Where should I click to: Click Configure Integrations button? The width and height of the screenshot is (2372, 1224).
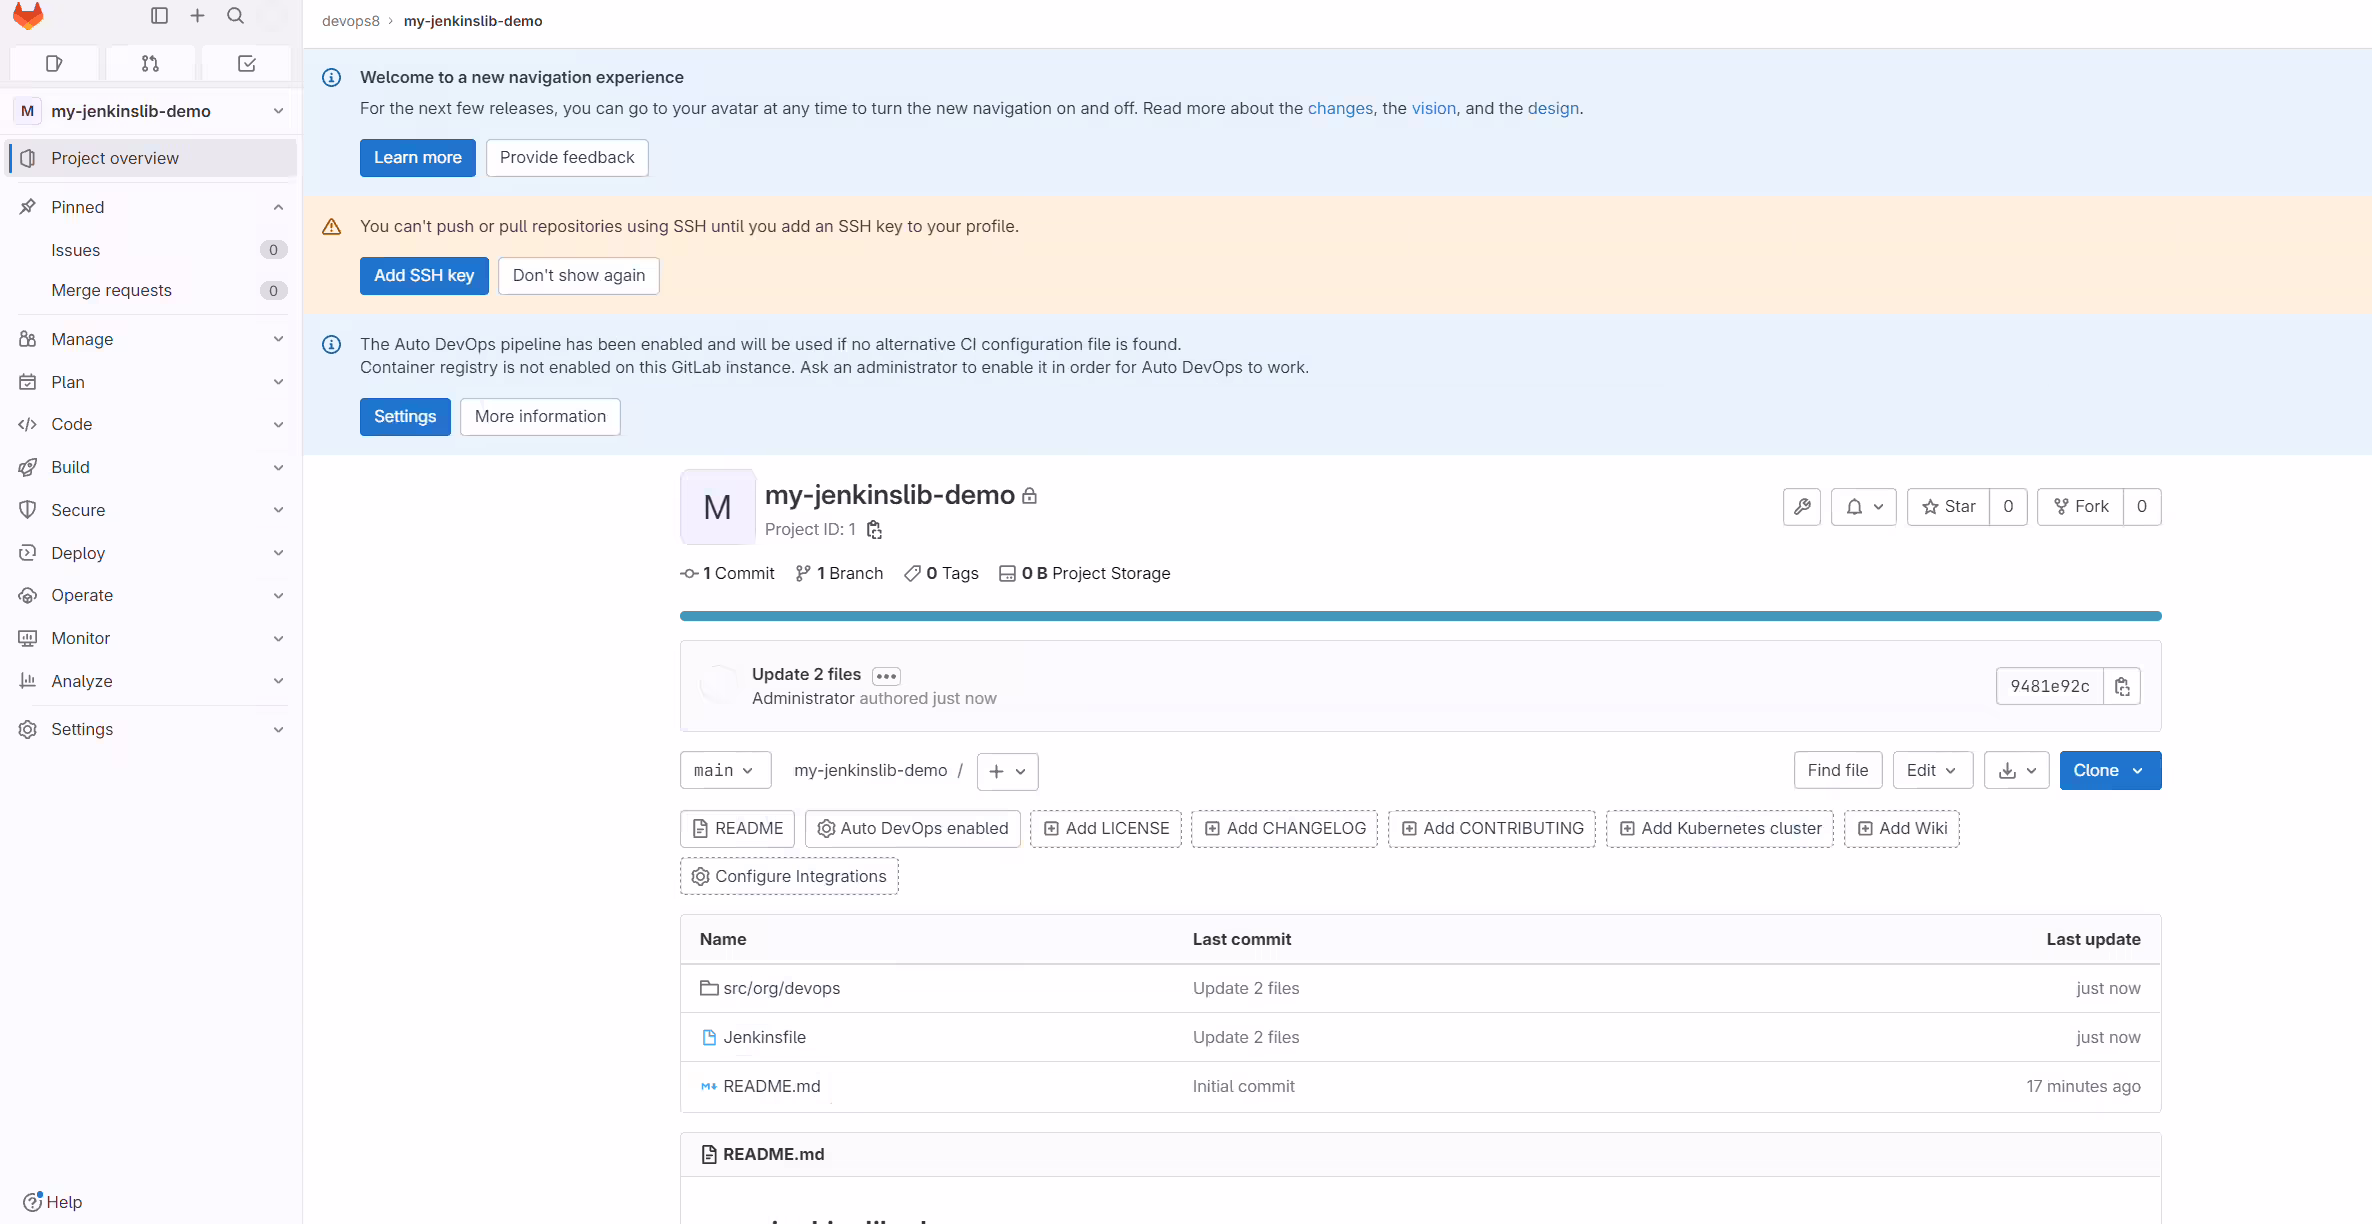pos(789,876)
